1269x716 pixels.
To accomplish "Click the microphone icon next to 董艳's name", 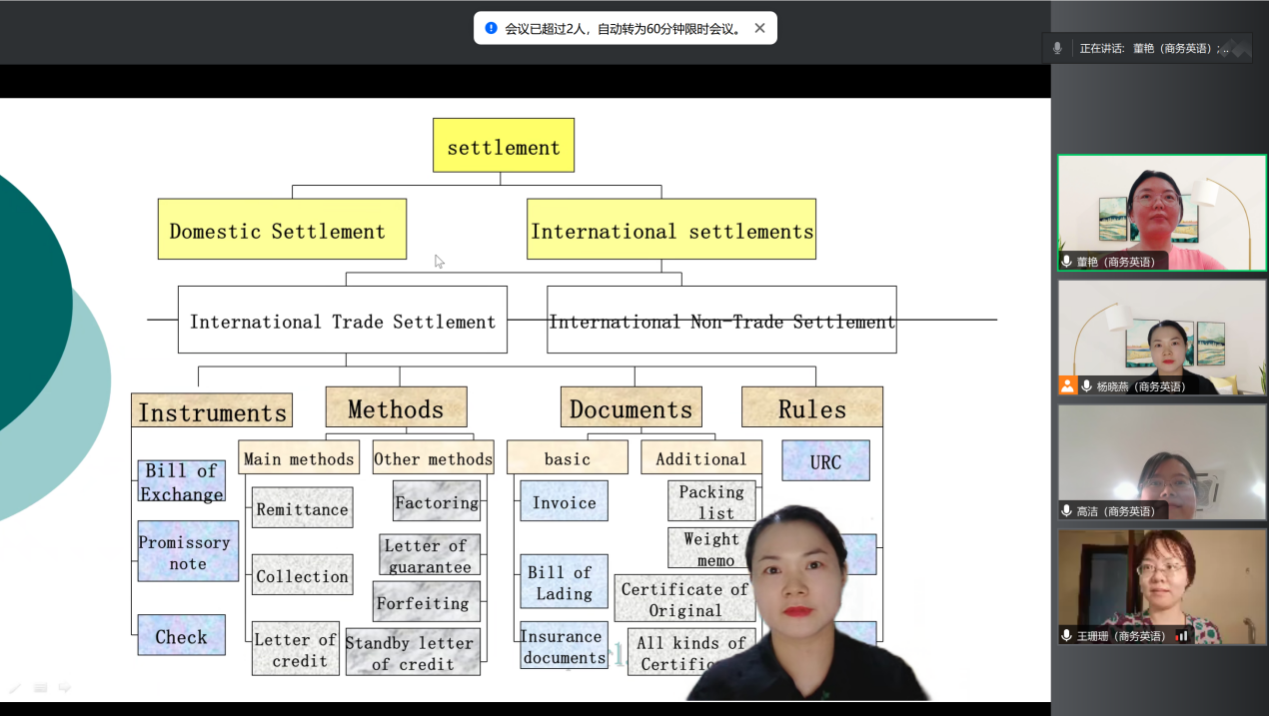I will (1068, 262).
